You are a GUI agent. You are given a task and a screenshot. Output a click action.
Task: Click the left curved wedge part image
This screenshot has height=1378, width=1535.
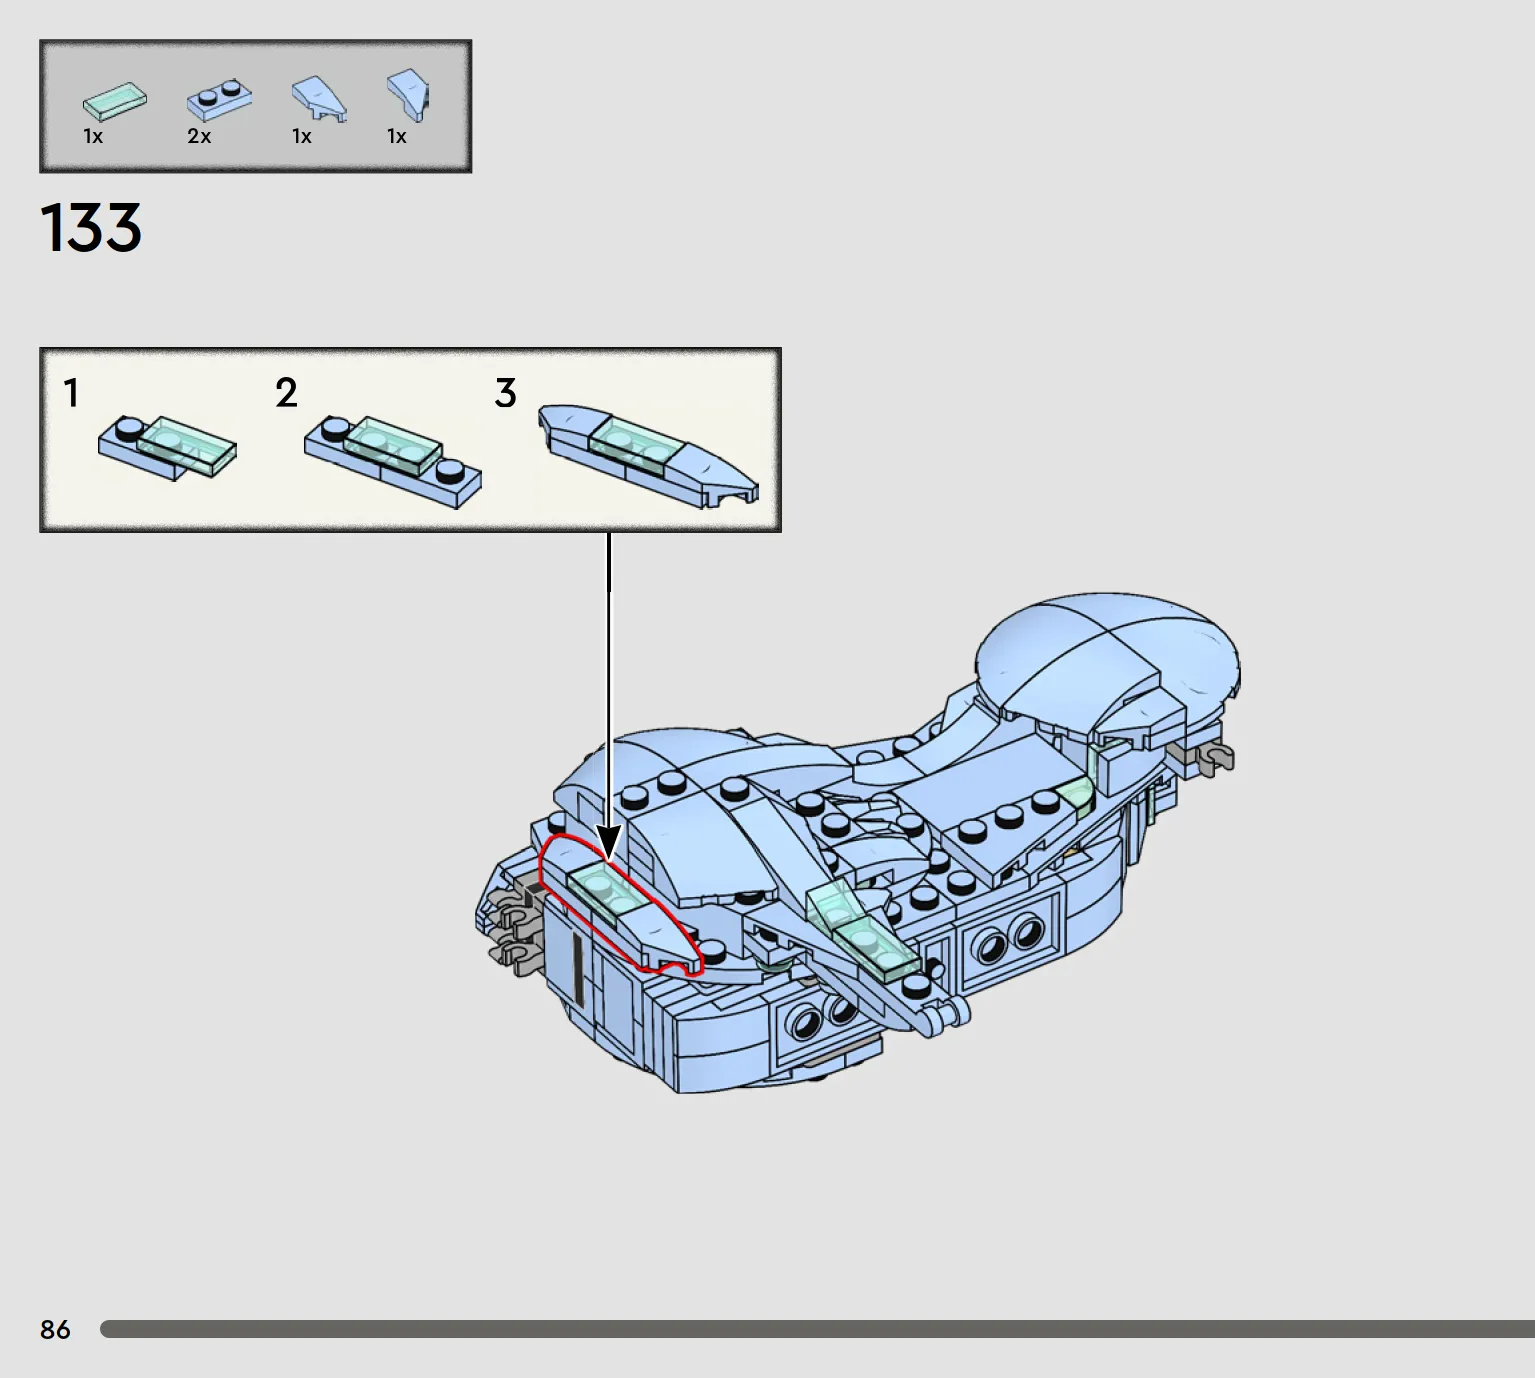pos(319,99)
